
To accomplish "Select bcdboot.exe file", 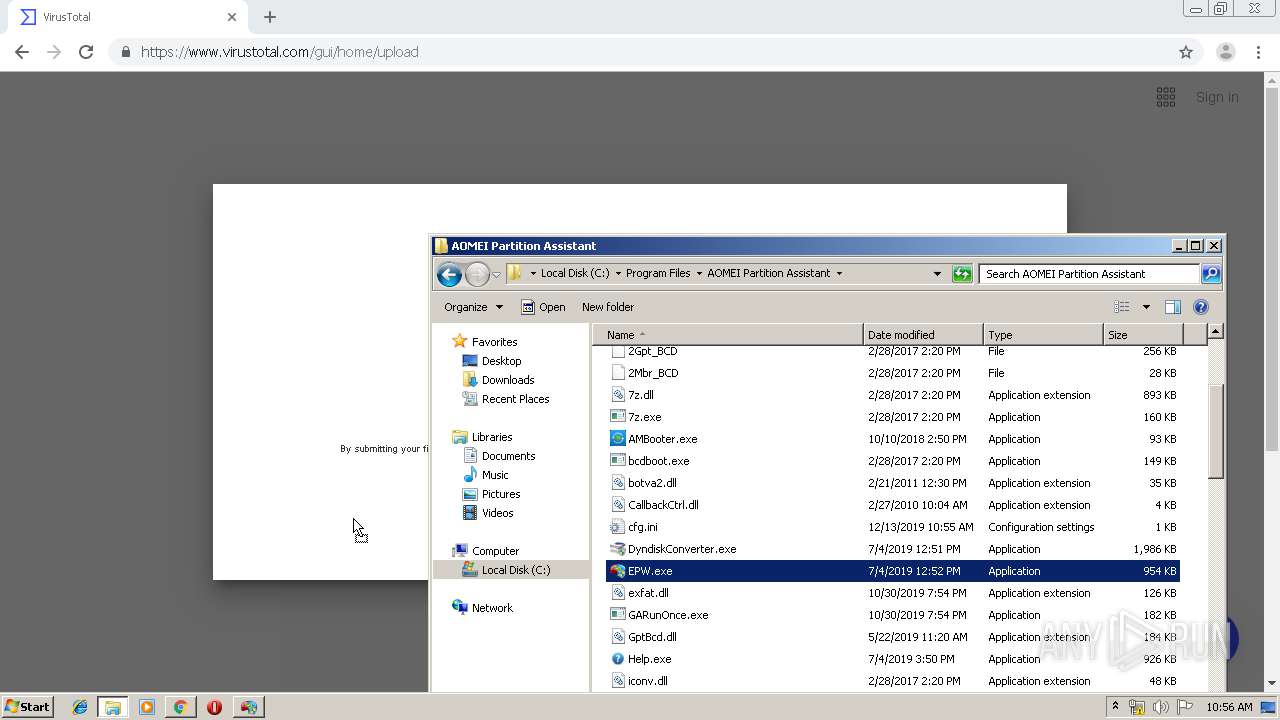I will pyautogui.click(x=658, y=461).
